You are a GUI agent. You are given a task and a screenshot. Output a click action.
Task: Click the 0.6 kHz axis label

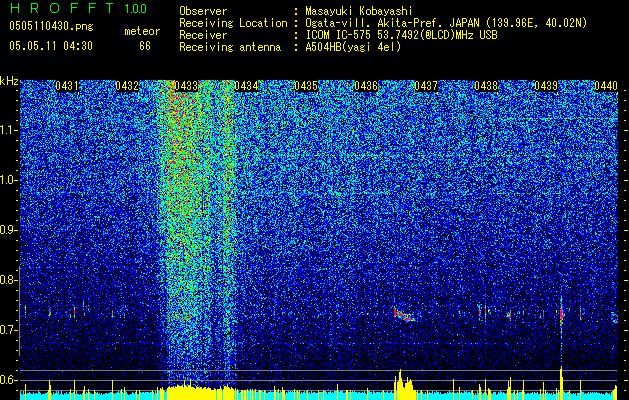coord(8,380)
